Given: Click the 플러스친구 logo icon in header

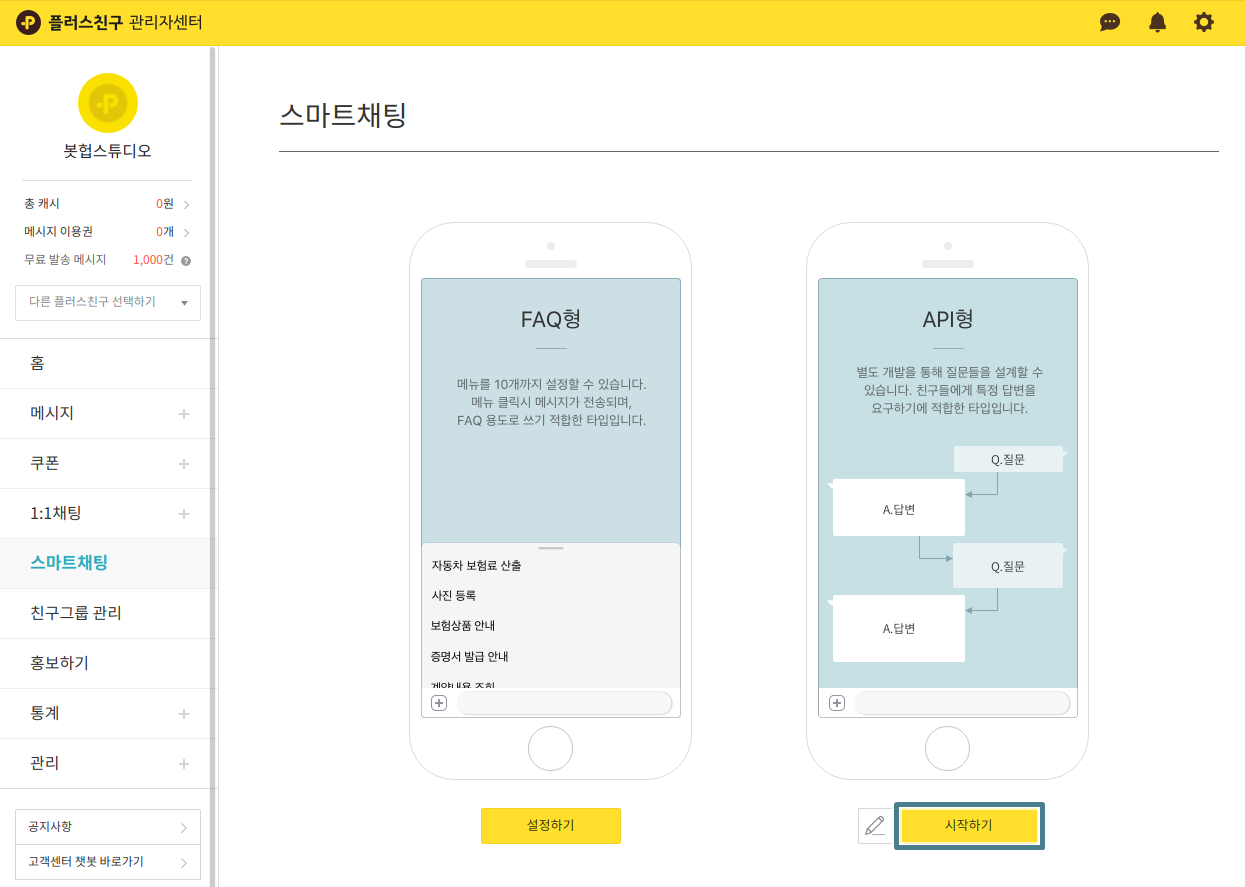Looking at the screenshot, I should (28, 22).
